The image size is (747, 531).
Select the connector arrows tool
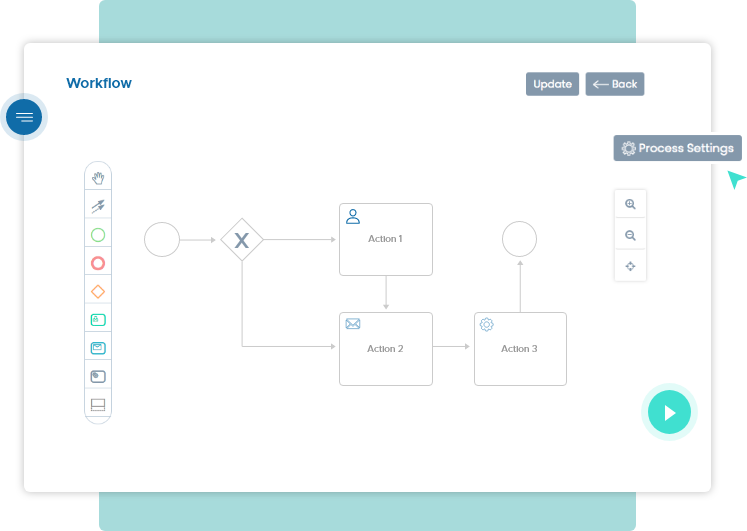pos(98,206)
